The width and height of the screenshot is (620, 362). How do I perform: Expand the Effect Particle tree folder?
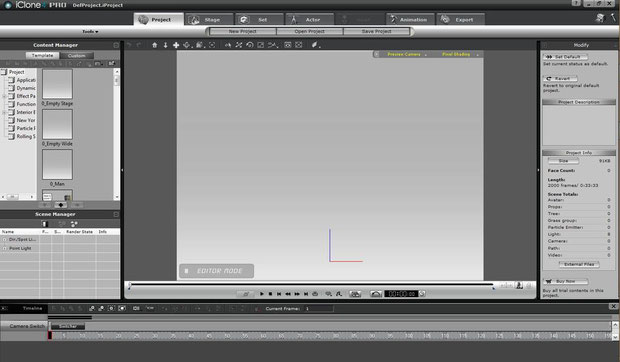pos(4,96)
